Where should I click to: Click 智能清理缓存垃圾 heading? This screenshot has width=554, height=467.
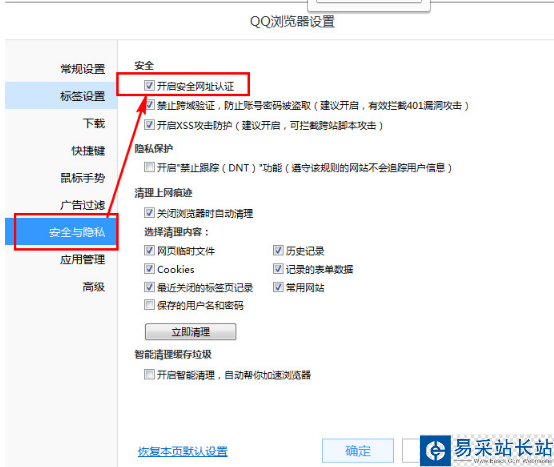[173, 354]
